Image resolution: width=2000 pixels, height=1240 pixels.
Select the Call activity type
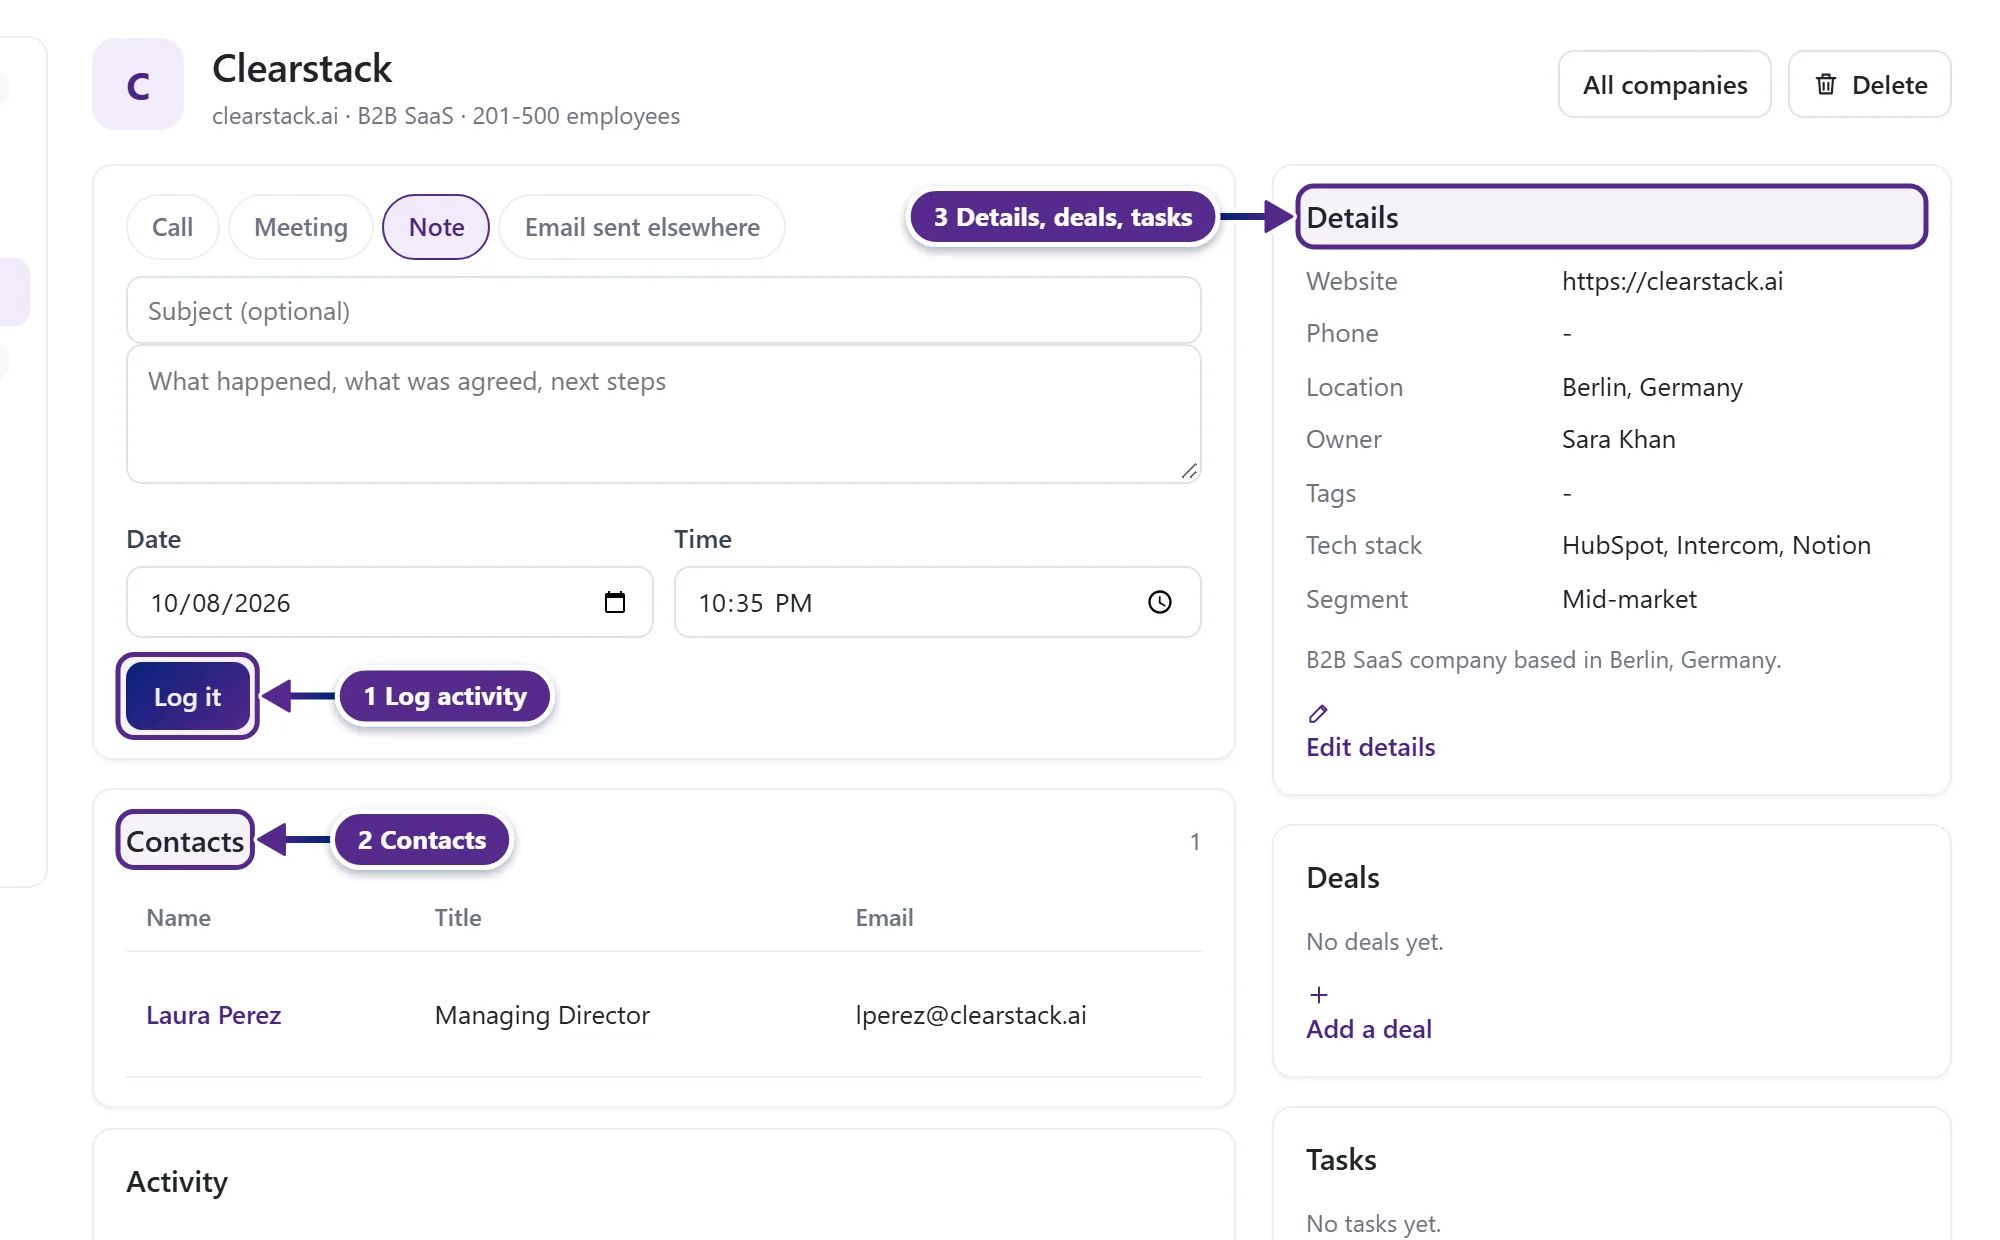point(172,227)
